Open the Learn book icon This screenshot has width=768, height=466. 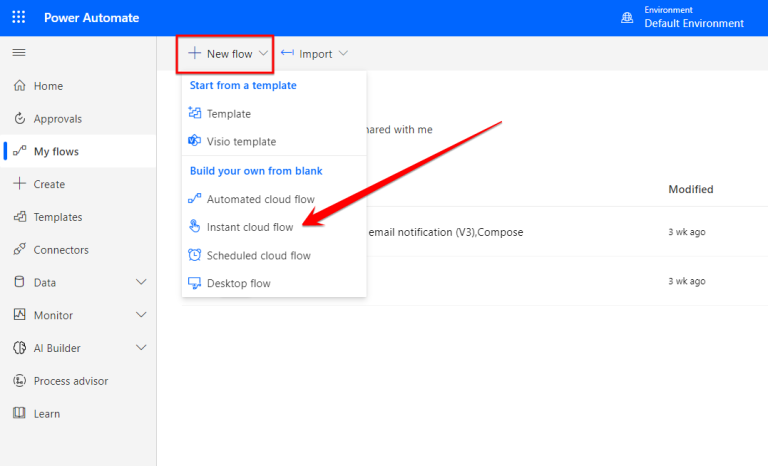tap(19, 414)
